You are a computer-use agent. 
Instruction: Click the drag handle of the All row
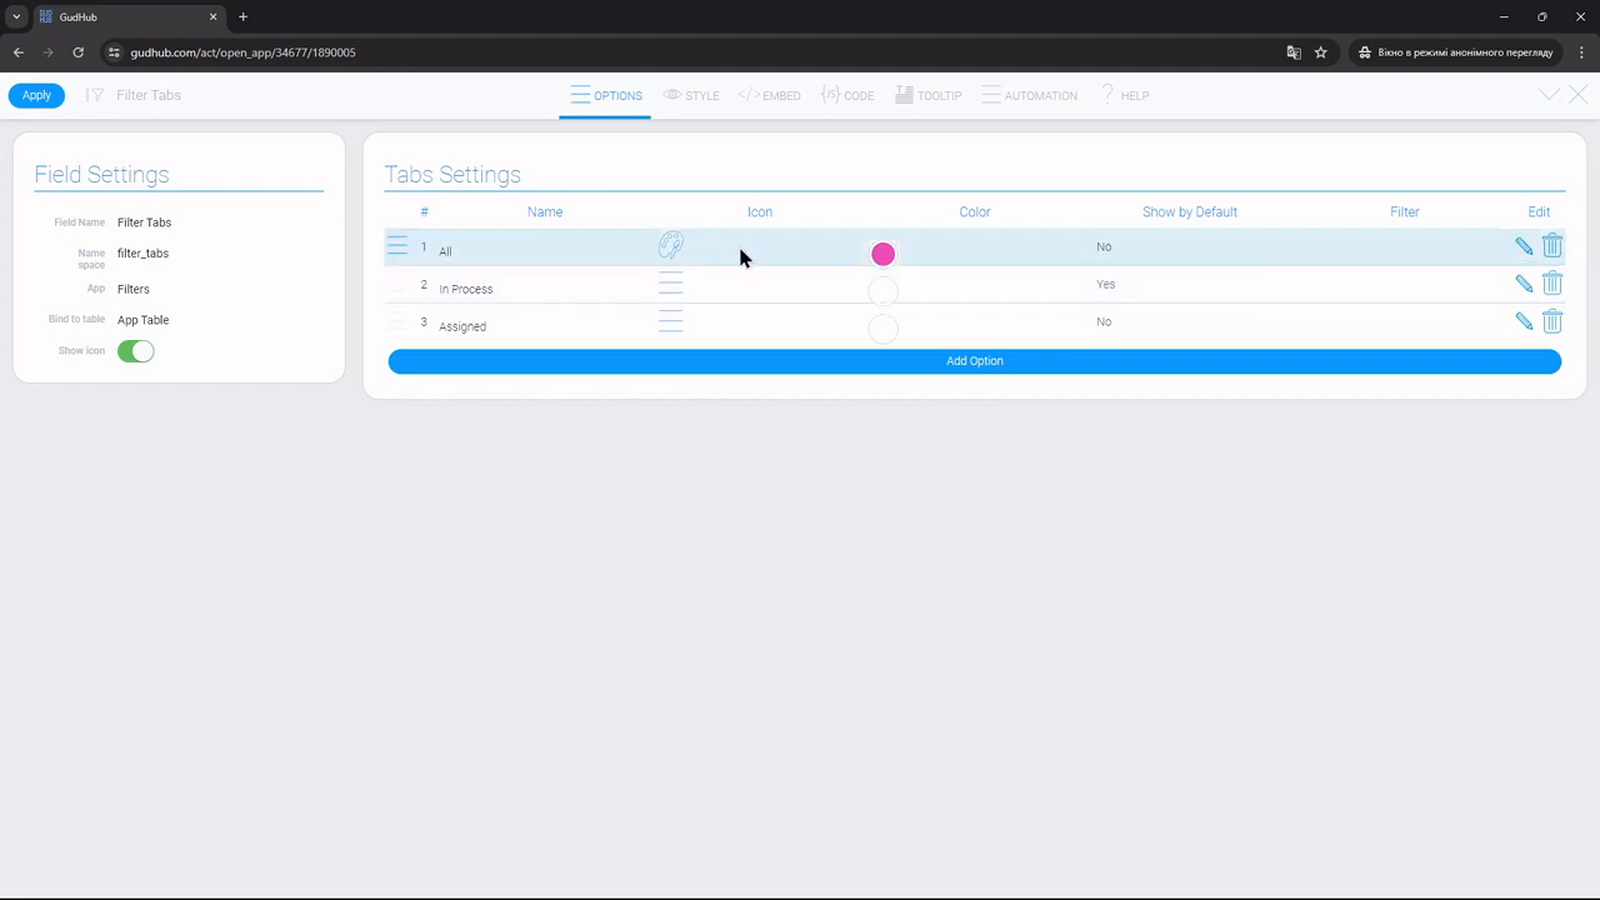[x=398, y=246]
